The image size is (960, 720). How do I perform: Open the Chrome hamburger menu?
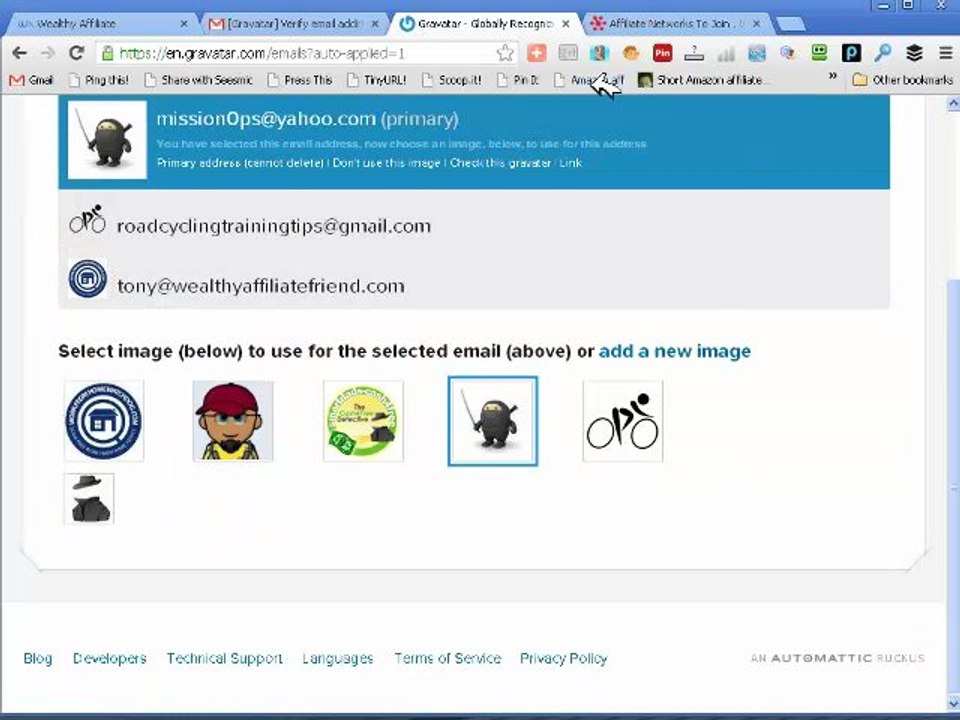pos(945,53)
